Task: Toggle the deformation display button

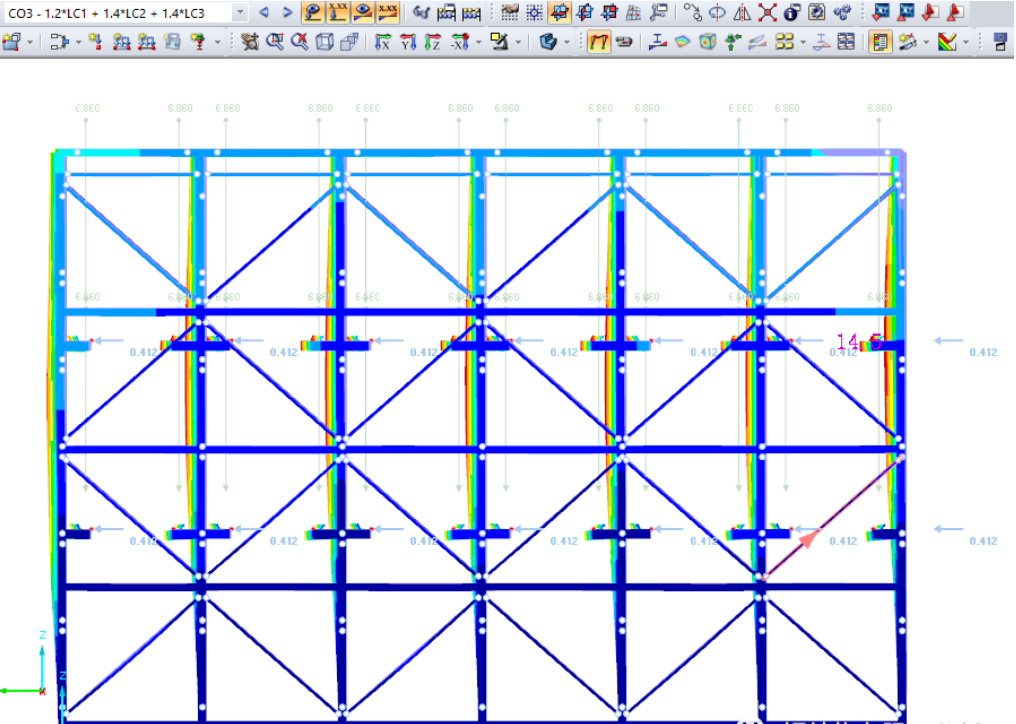Action: (599, 42)
